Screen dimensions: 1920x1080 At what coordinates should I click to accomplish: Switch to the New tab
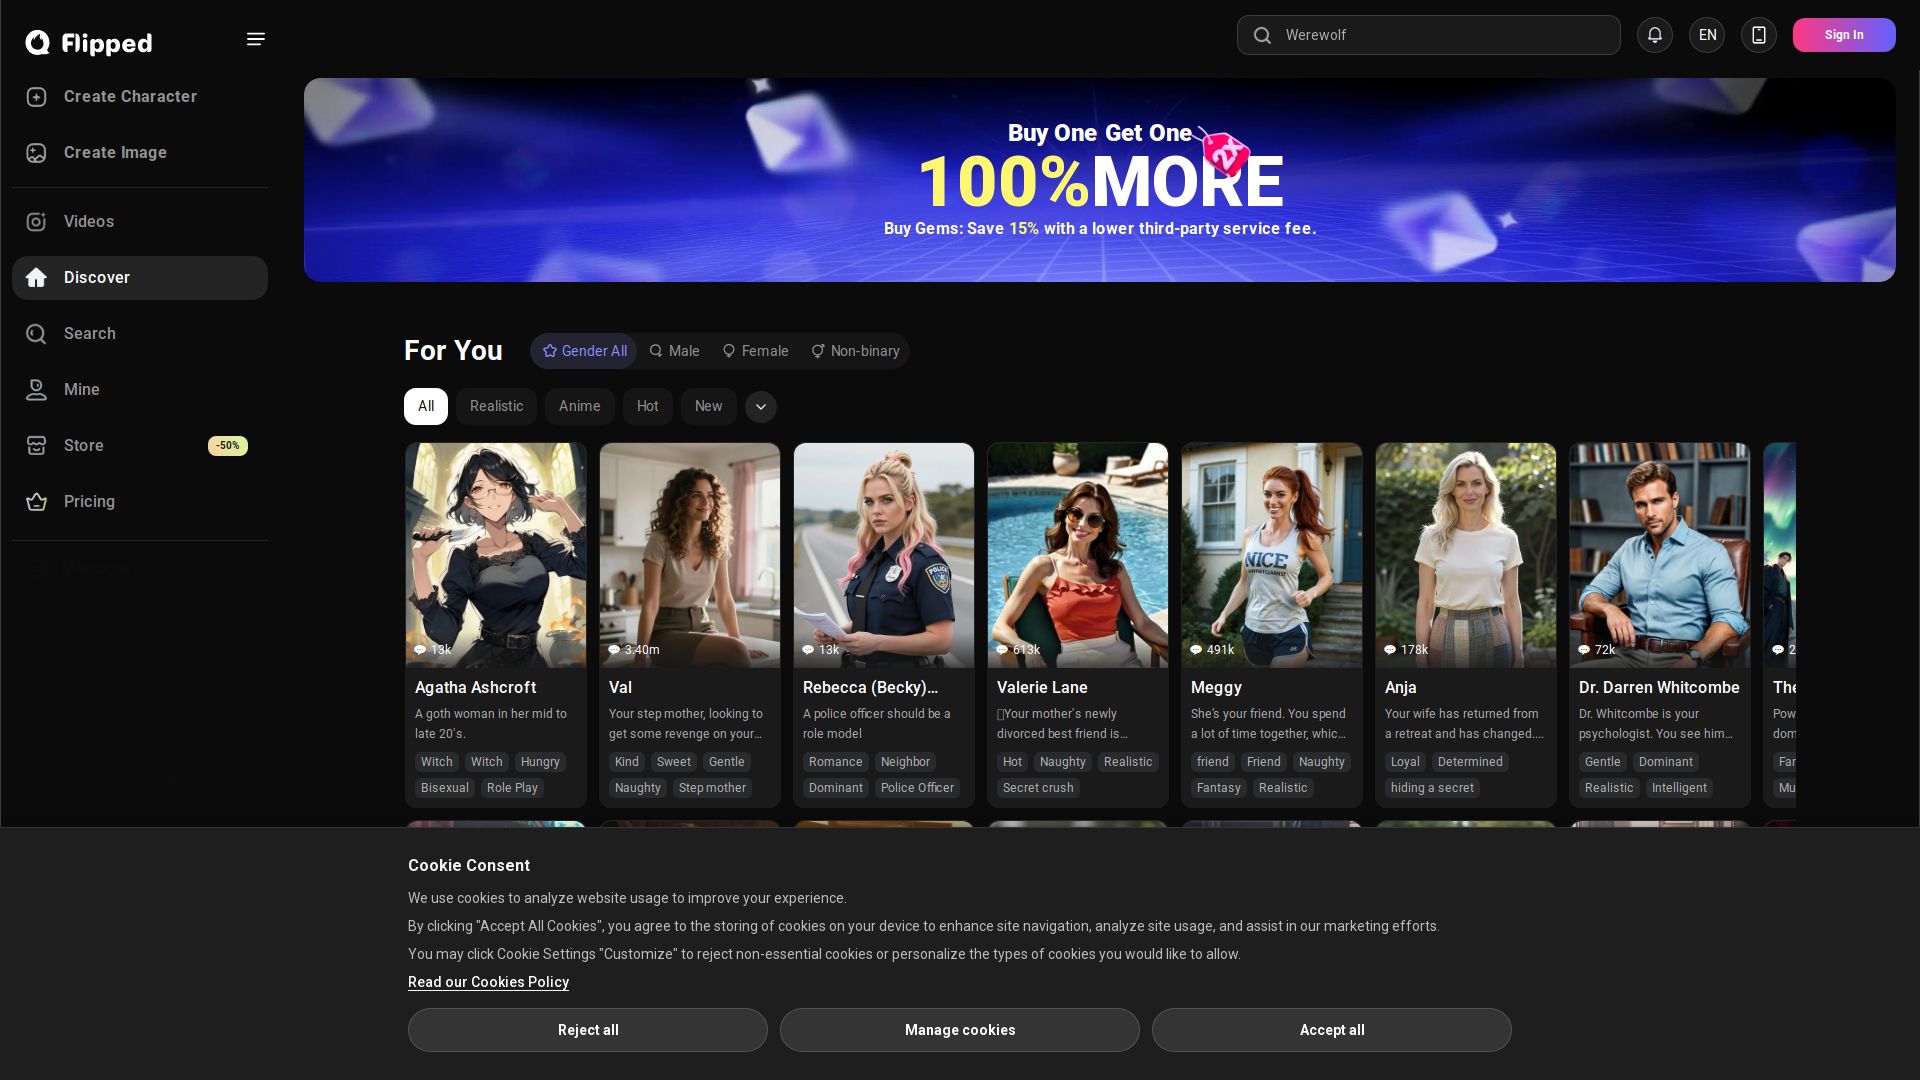coord(709,407)
